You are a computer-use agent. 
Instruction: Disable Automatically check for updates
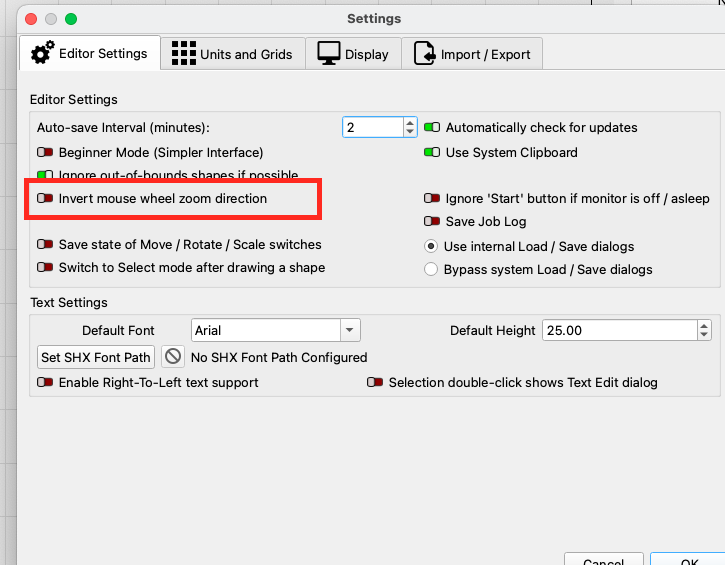[x=432, y=128]
